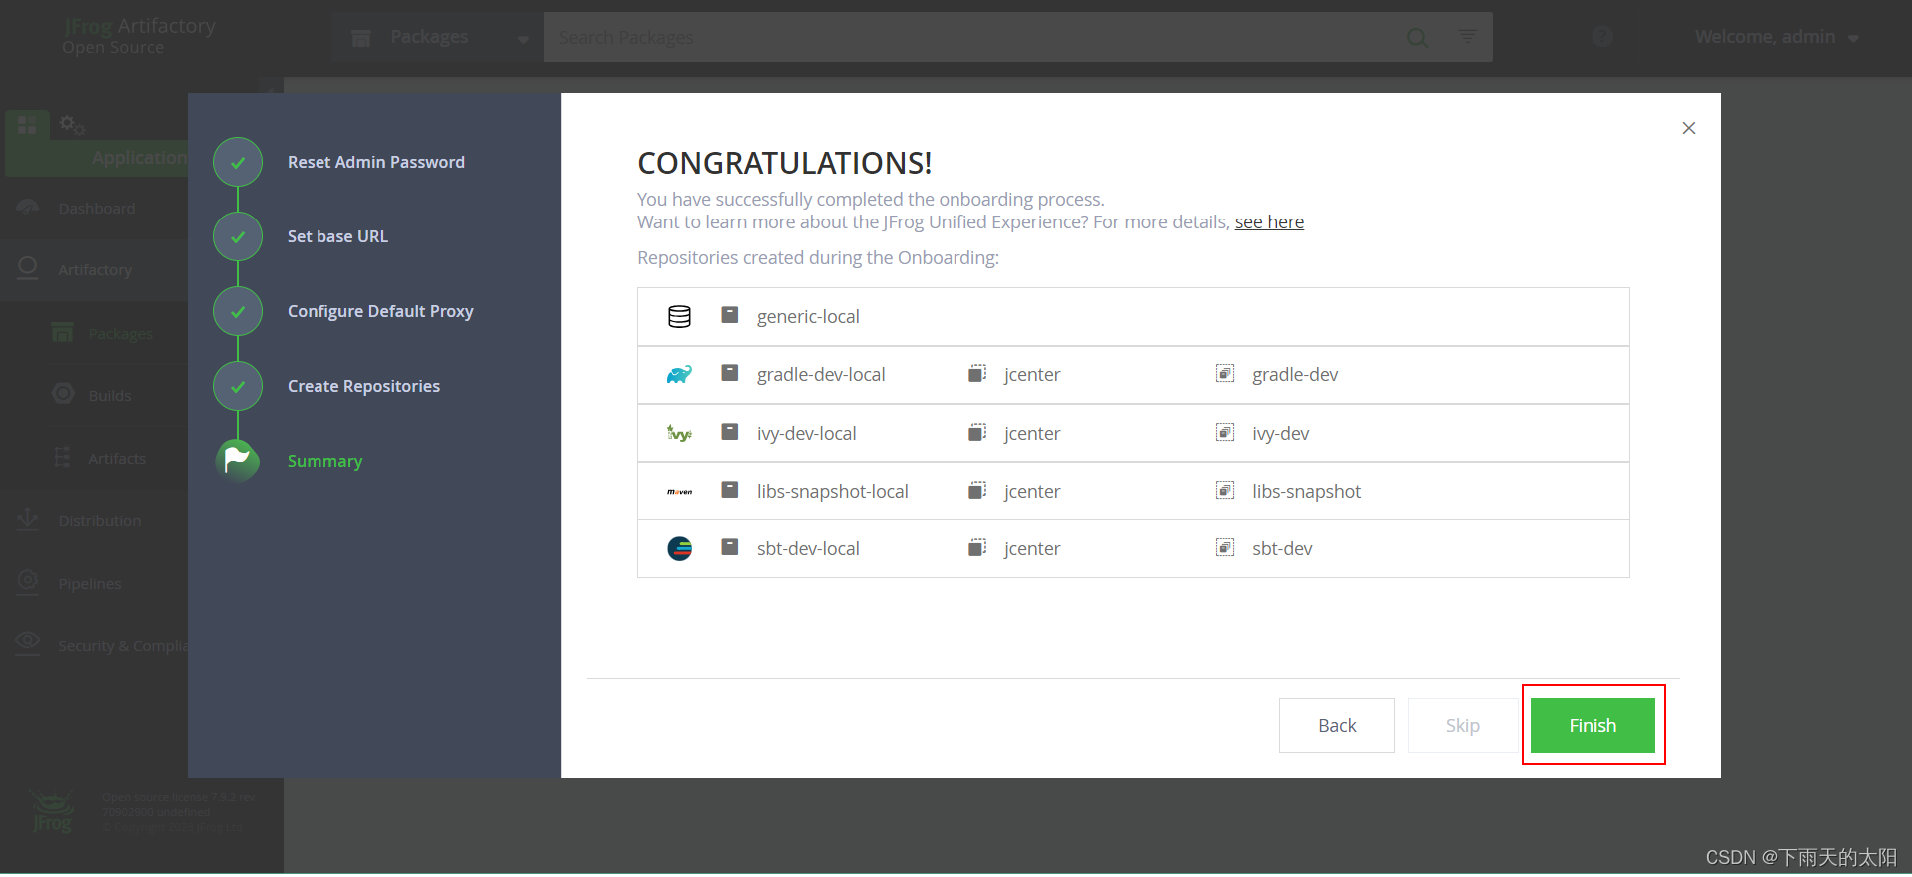Click the Maven package type icon
Screen dimensions: 1912x877
click(x=679, y=491)
